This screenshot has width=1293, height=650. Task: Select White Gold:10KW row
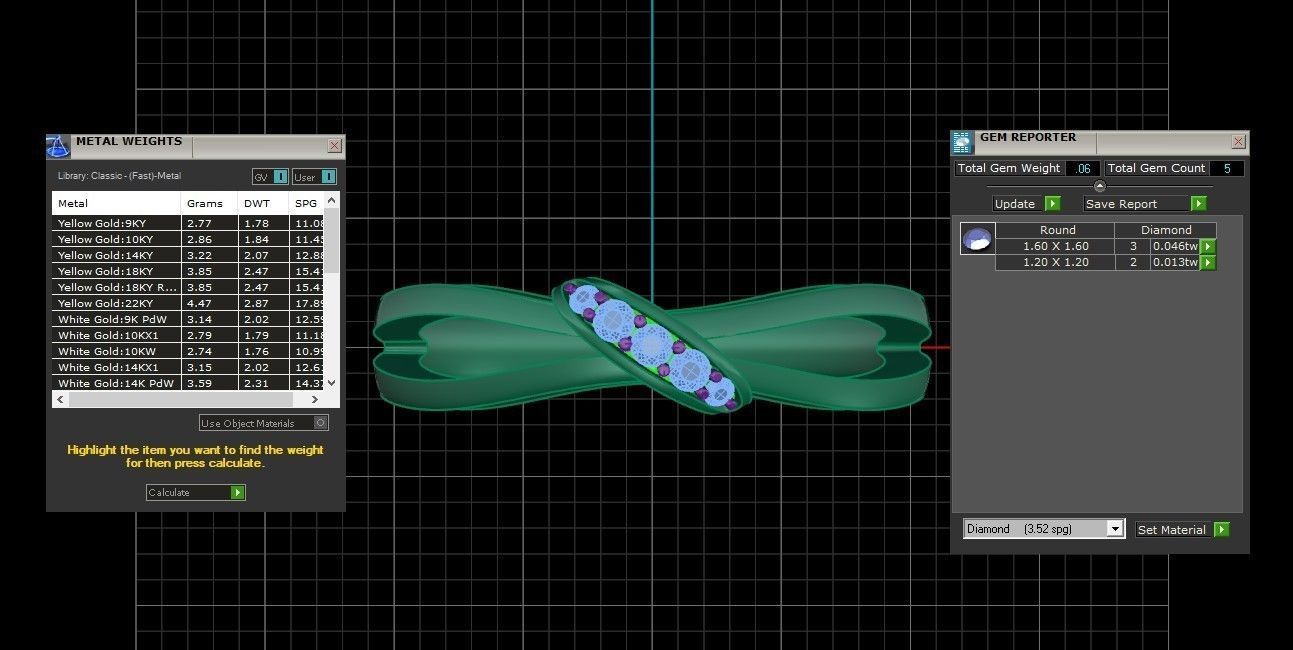(189, 351)
